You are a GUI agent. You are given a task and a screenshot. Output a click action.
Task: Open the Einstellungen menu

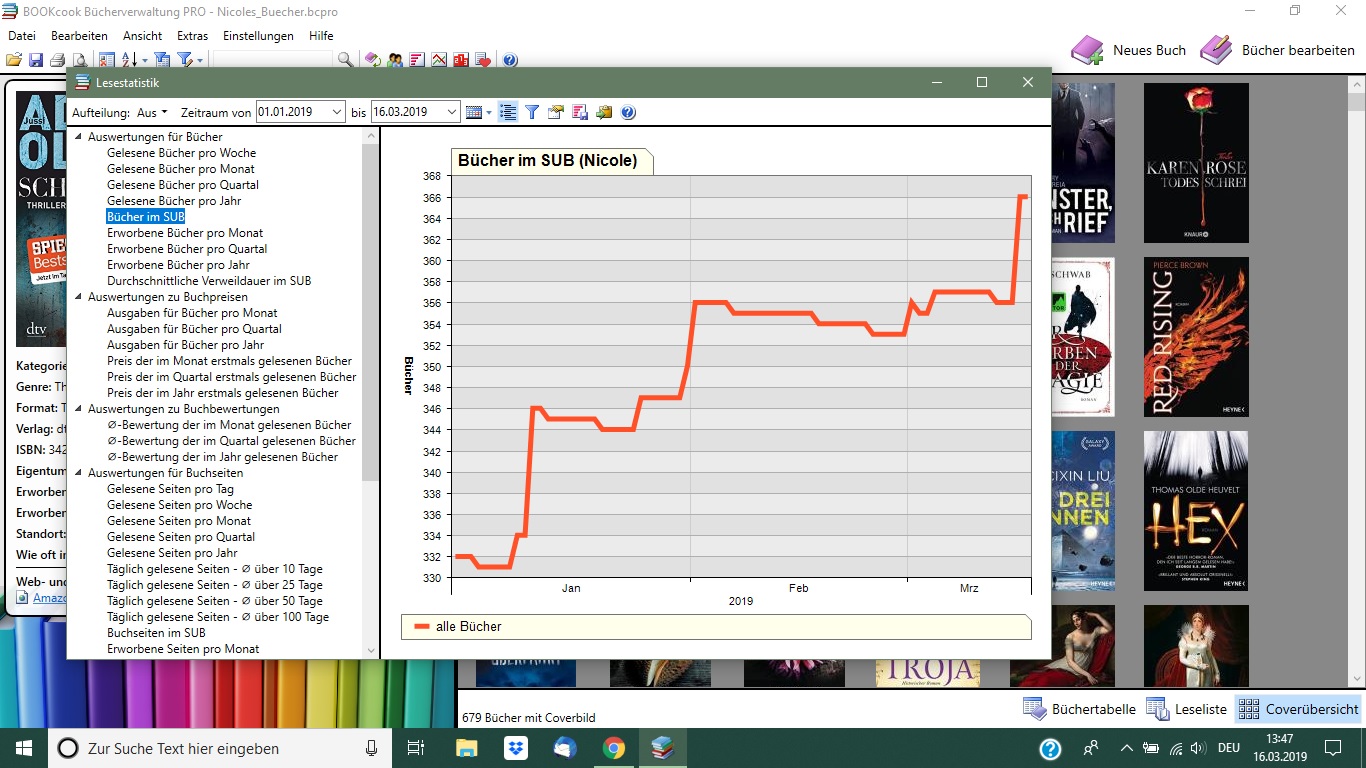[x=258, y=36]
